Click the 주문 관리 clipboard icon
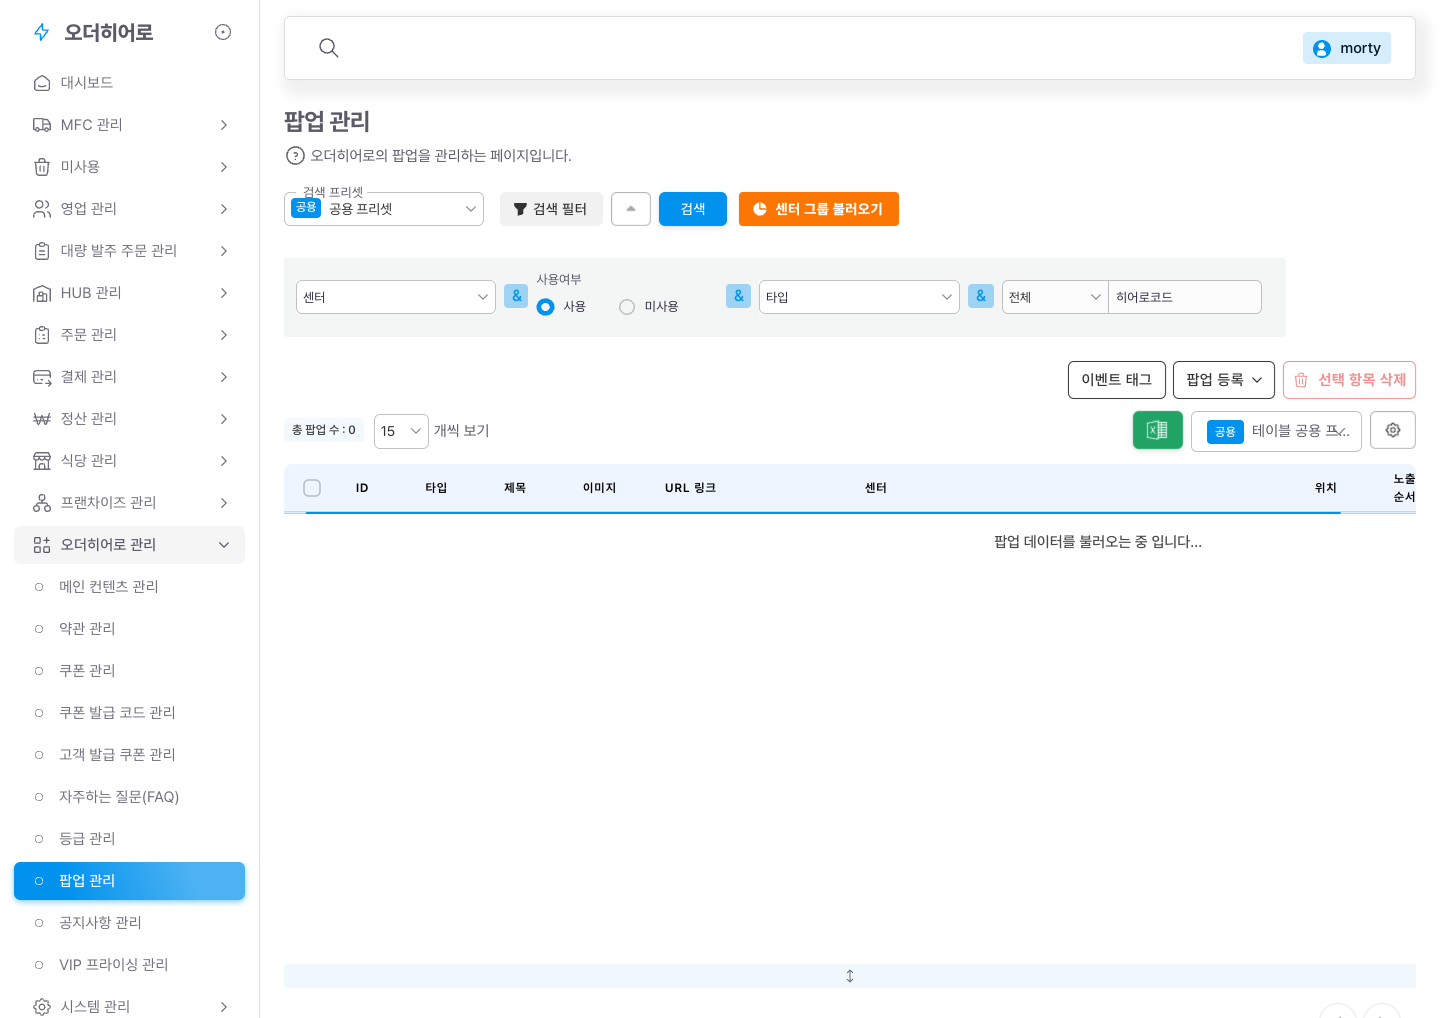 42,335
